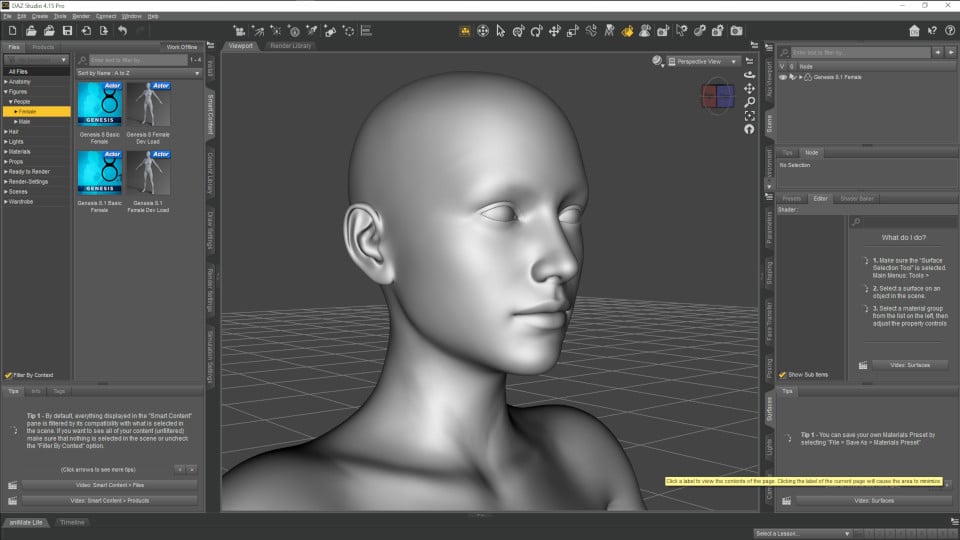The width and height of the screenshot is (960, 540).
Task: Click the Reset camera icon beside the viewport
Action: 749,129
